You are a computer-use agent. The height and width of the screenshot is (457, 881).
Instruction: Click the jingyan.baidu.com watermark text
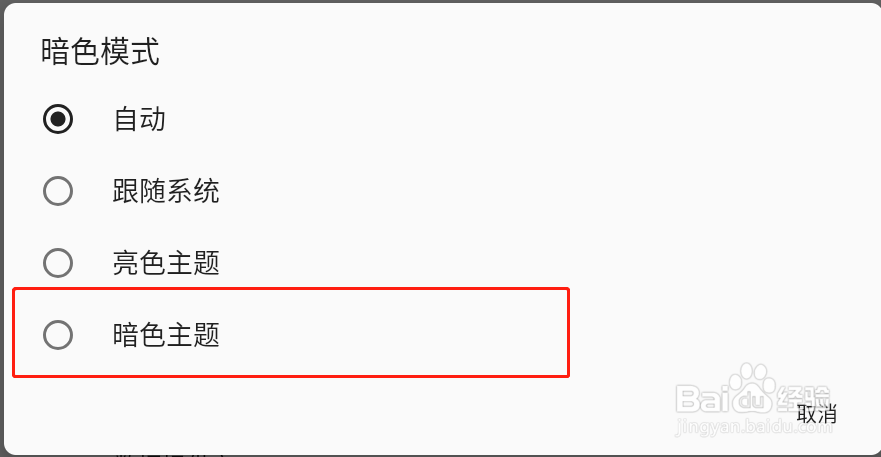755,429
